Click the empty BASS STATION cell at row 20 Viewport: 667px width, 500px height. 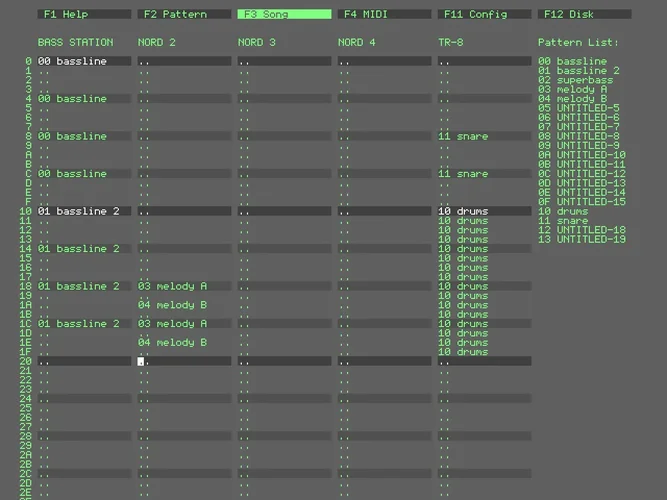pos(84,361)
